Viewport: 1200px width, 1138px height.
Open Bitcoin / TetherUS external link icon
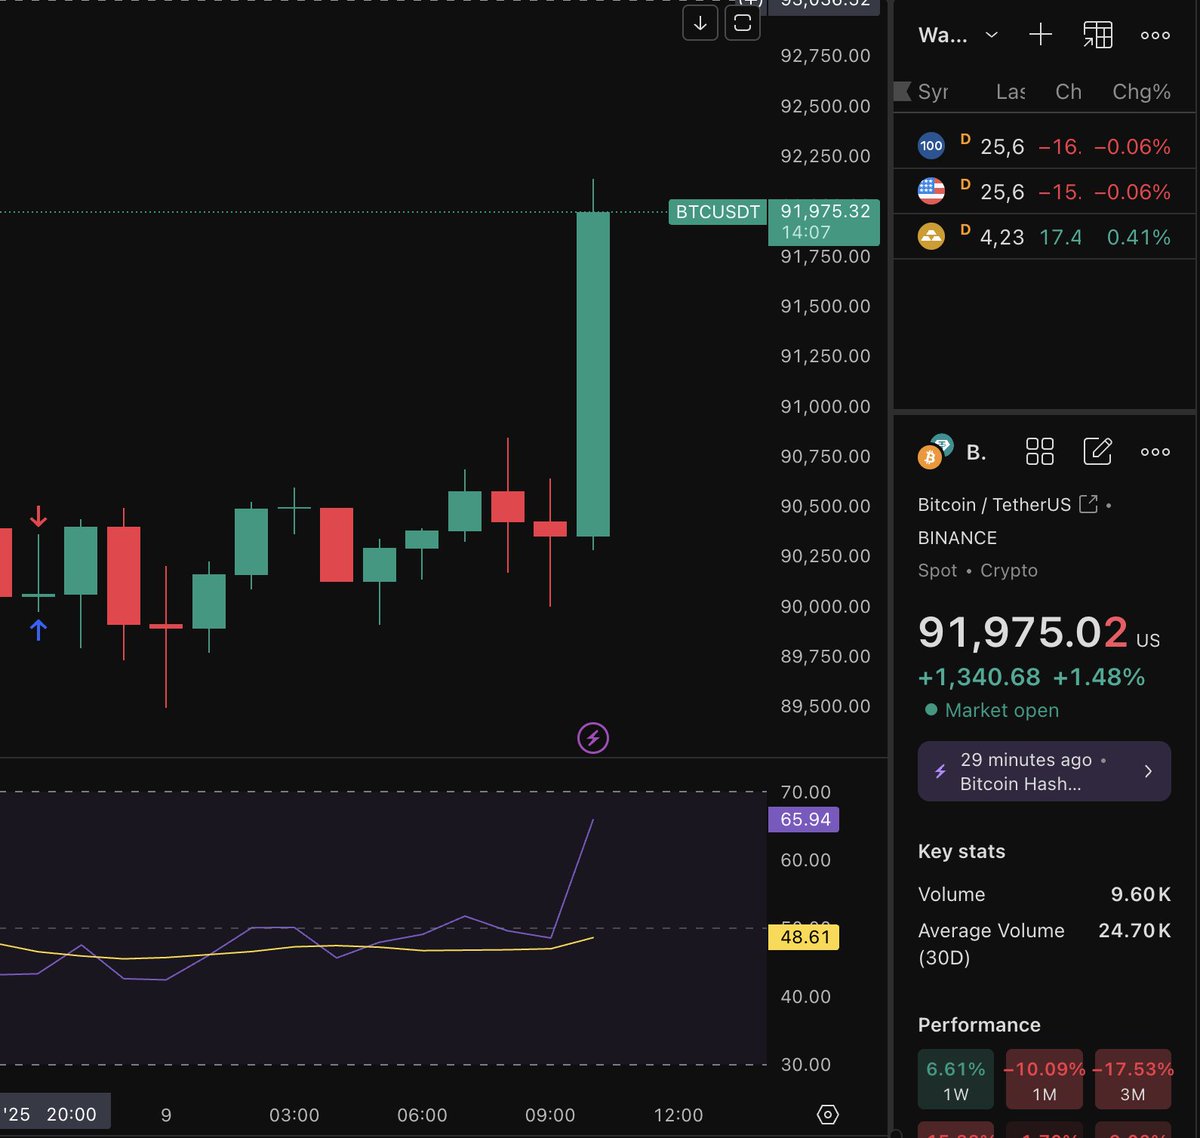click(1088, 504)
